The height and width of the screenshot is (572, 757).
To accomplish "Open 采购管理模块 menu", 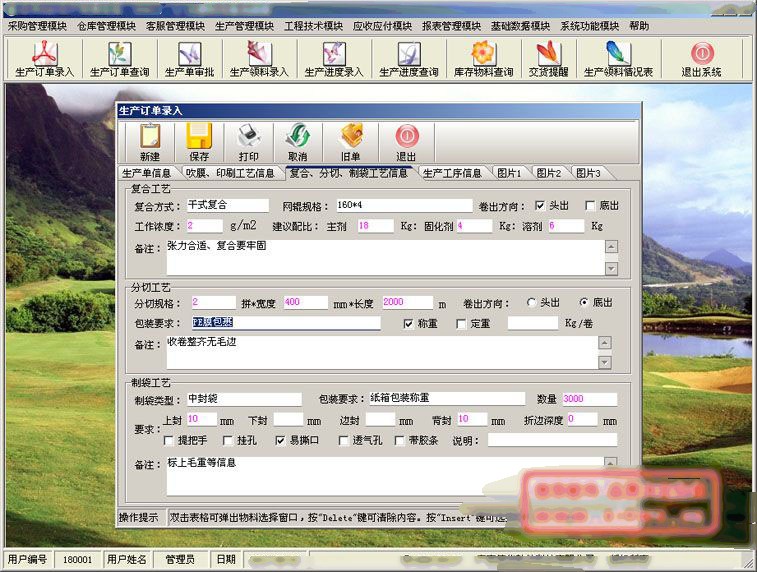I will (37, 26).
